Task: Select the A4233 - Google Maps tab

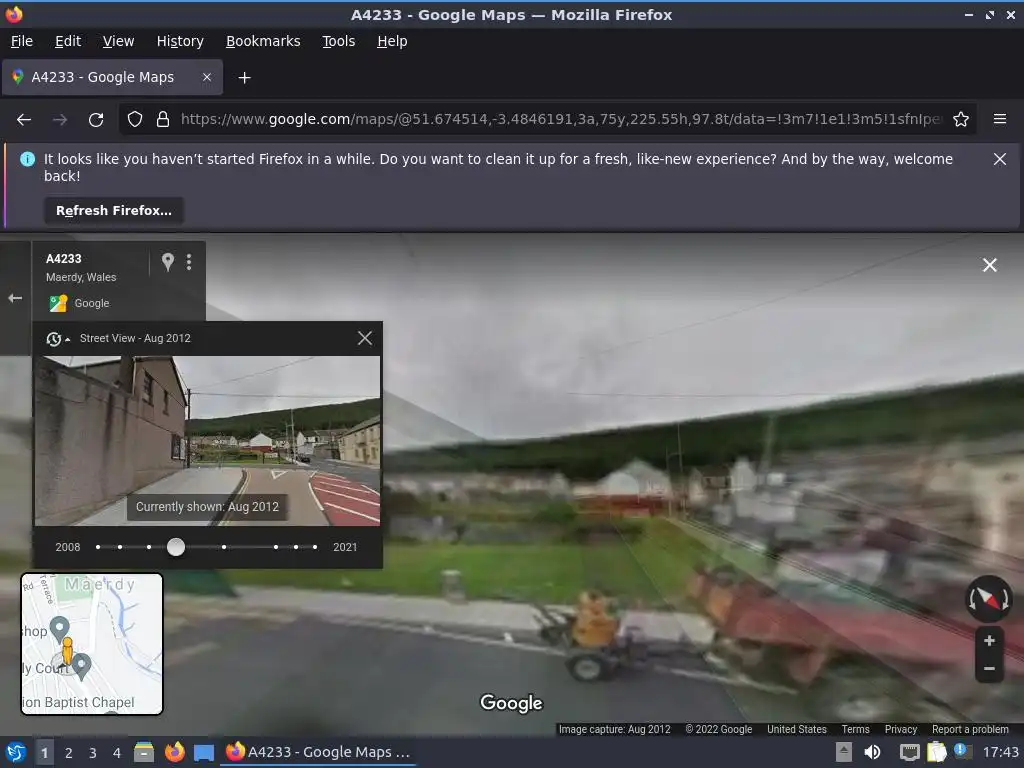Action: 112,77
